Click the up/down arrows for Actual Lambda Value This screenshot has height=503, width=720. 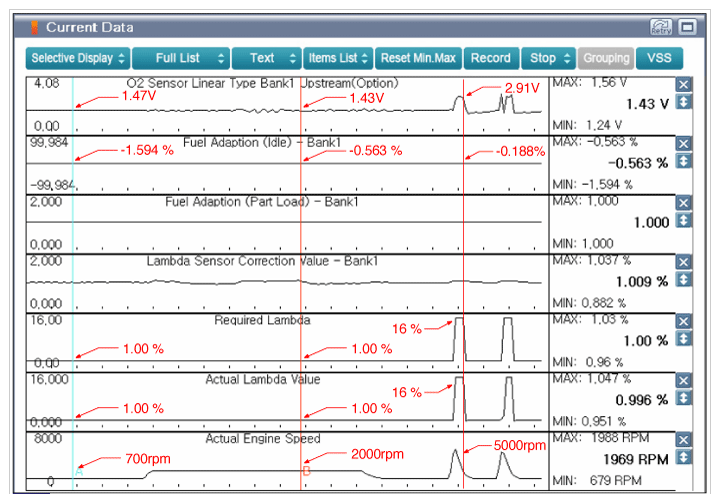684,397
